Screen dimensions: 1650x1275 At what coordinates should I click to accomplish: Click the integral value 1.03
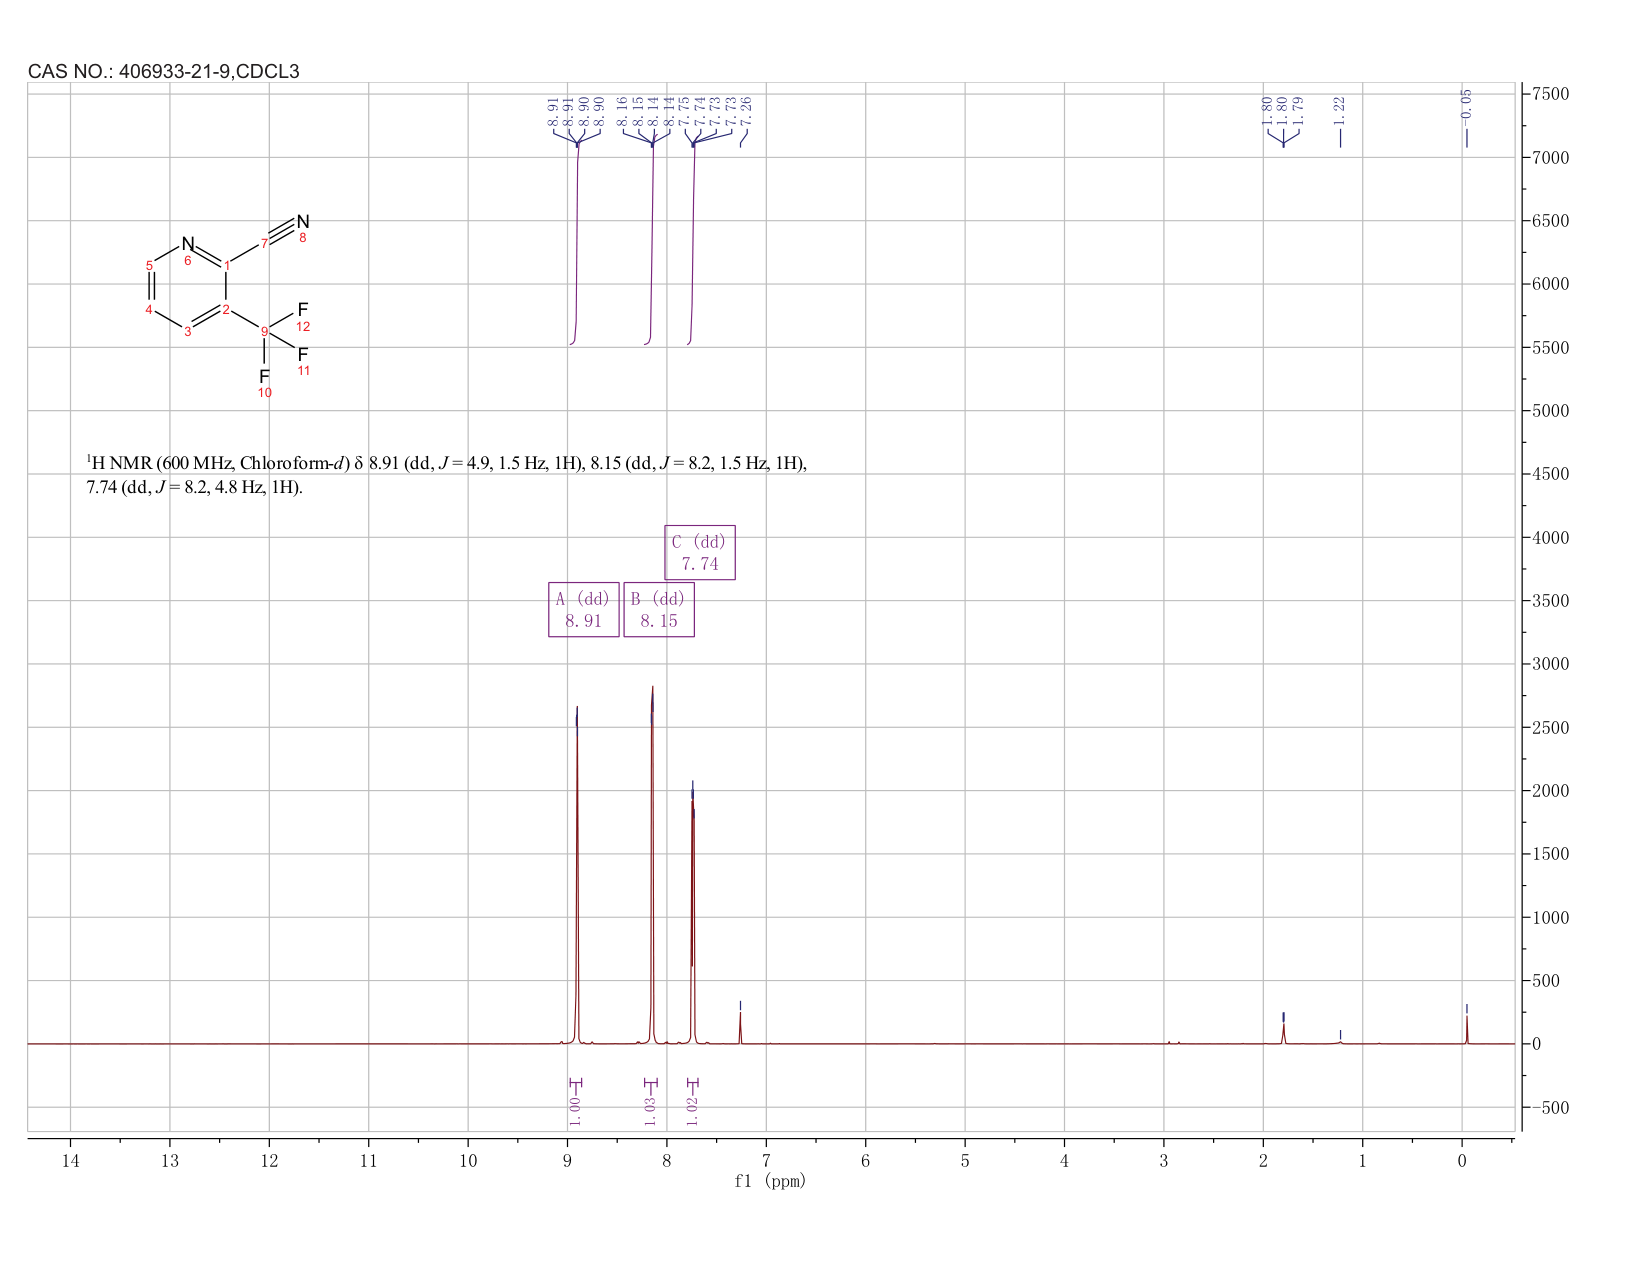[x=650, y=1110]
